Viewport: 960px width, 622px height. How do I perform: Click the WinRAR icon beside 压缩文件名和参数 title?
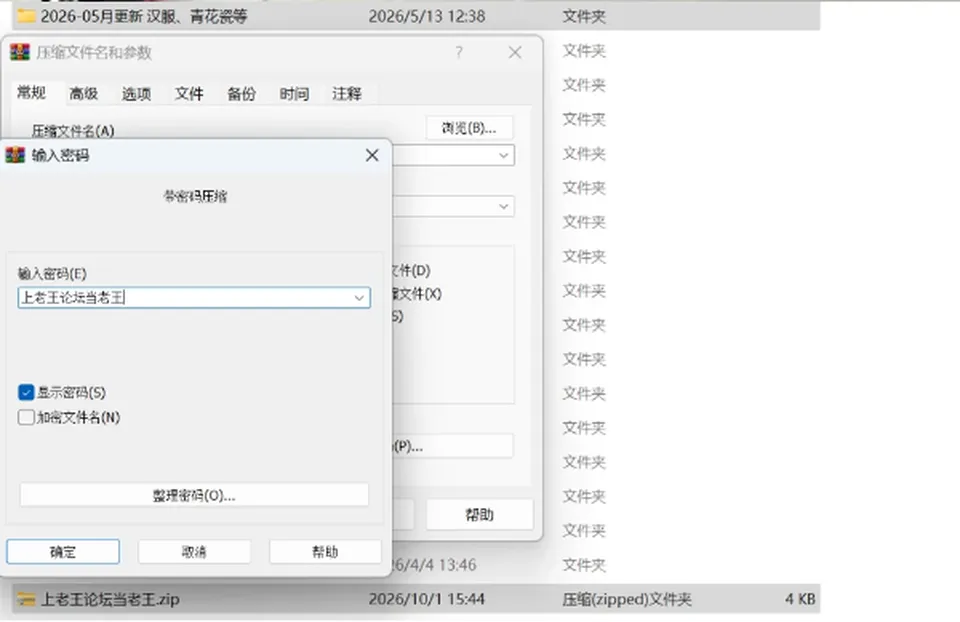[20, 53]
